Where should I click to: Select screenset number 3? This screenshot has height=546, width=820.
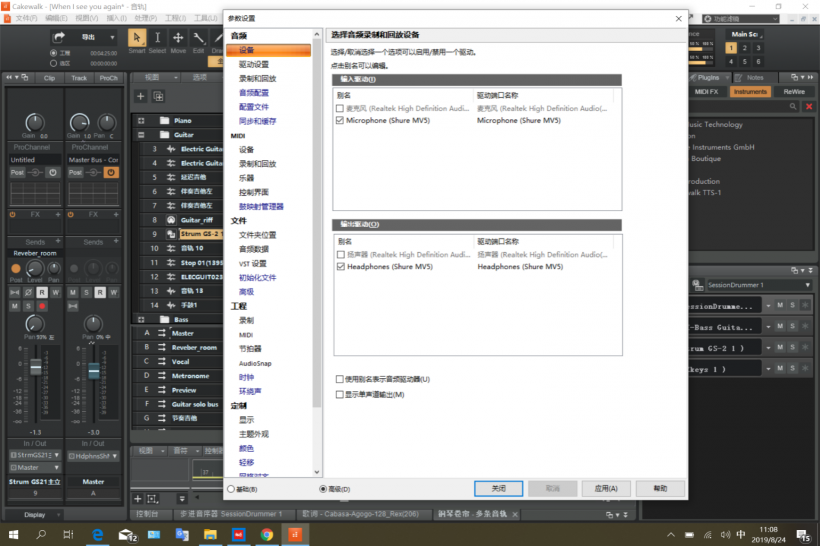click(759, 47)
